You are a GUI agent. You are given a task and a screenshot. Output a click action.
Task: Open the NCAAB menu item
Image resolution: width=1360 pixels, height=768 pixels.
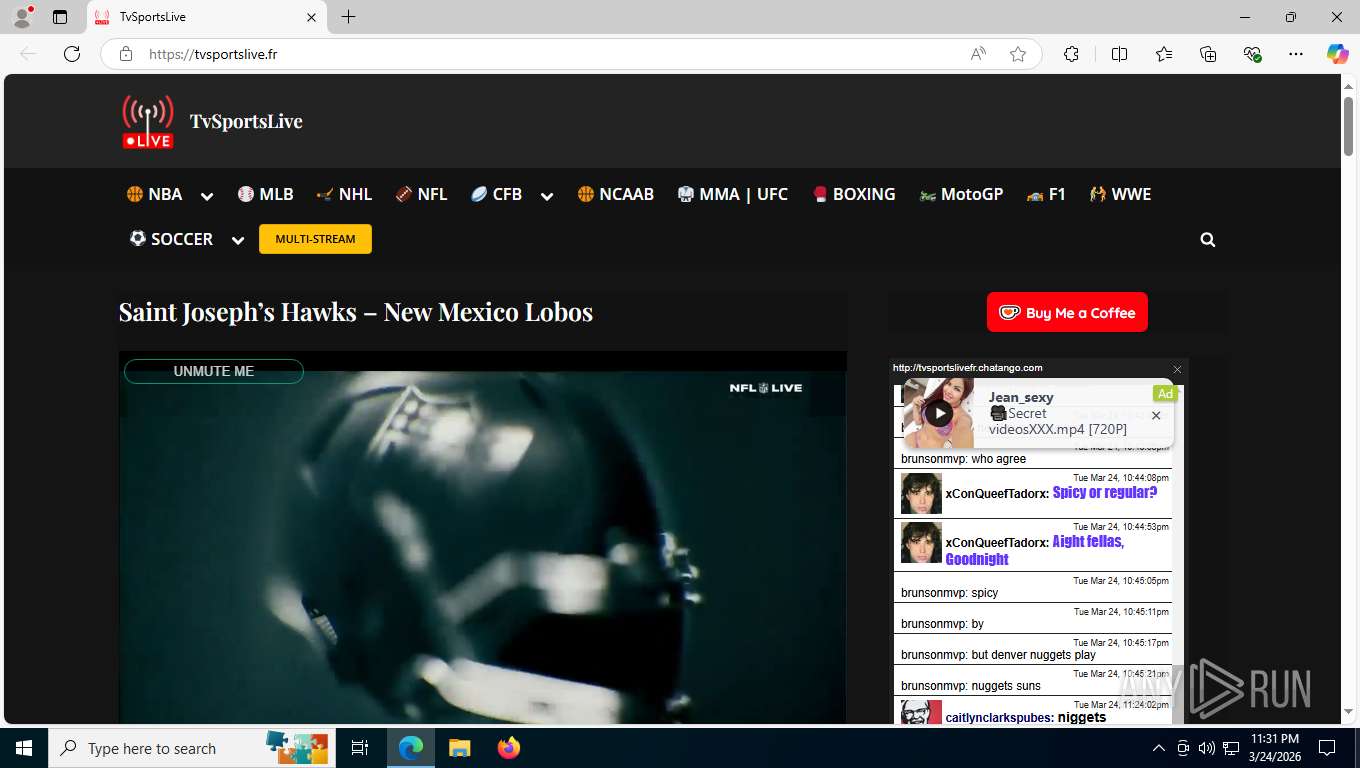(x=616, y=194)
